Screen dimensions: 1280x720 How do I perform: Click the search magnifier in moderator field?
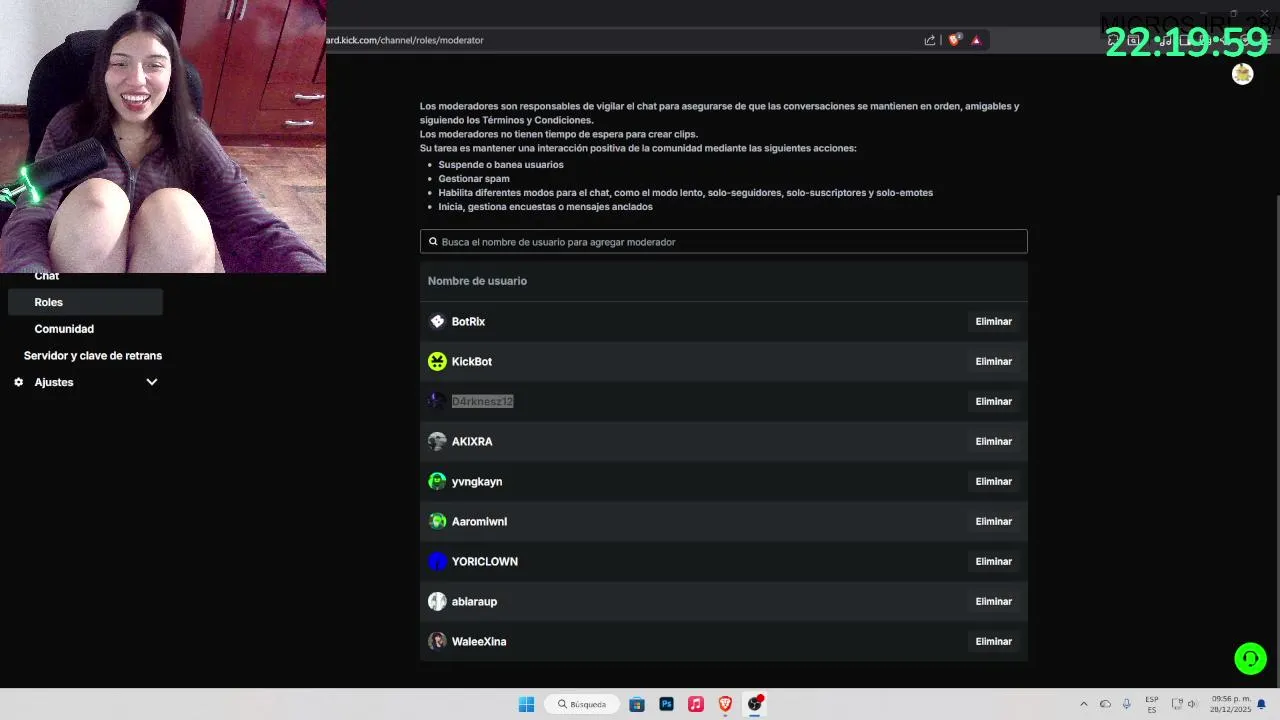[x=433, y=242]
